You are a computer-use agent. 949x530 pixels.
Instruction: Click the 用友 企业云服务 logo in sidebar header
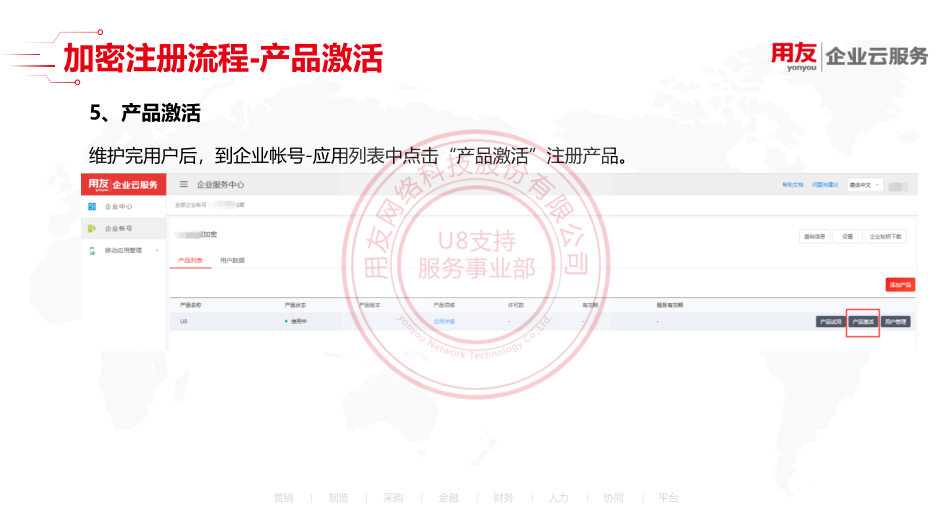pos(123,185)
